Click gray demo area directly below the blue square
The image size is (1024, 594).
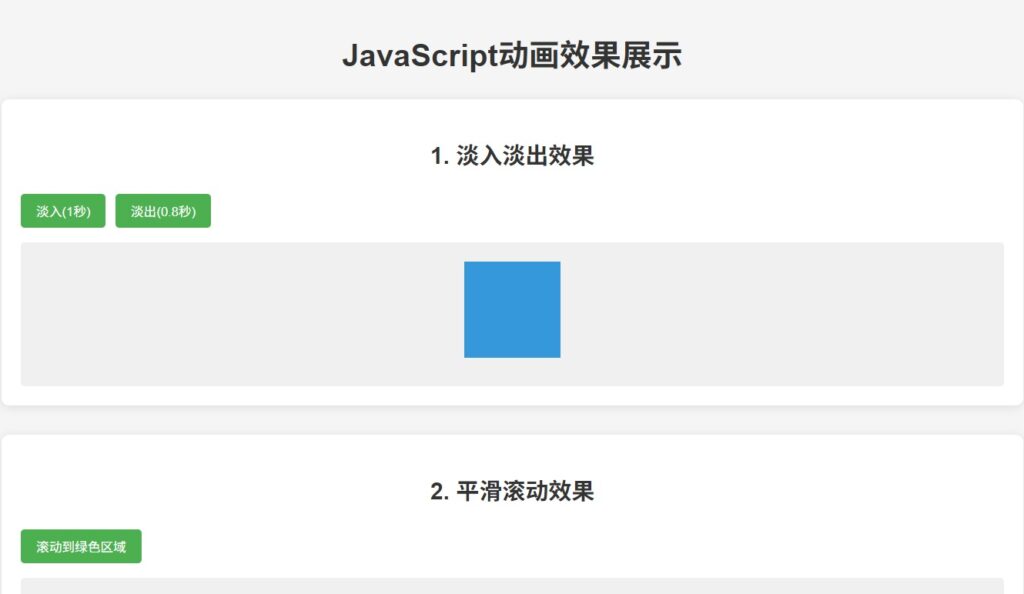512,372
